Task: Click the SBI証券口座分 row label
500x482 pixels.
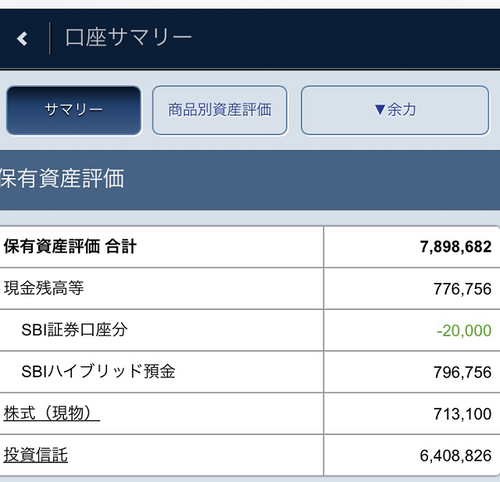Action: (x=74, y=330)
